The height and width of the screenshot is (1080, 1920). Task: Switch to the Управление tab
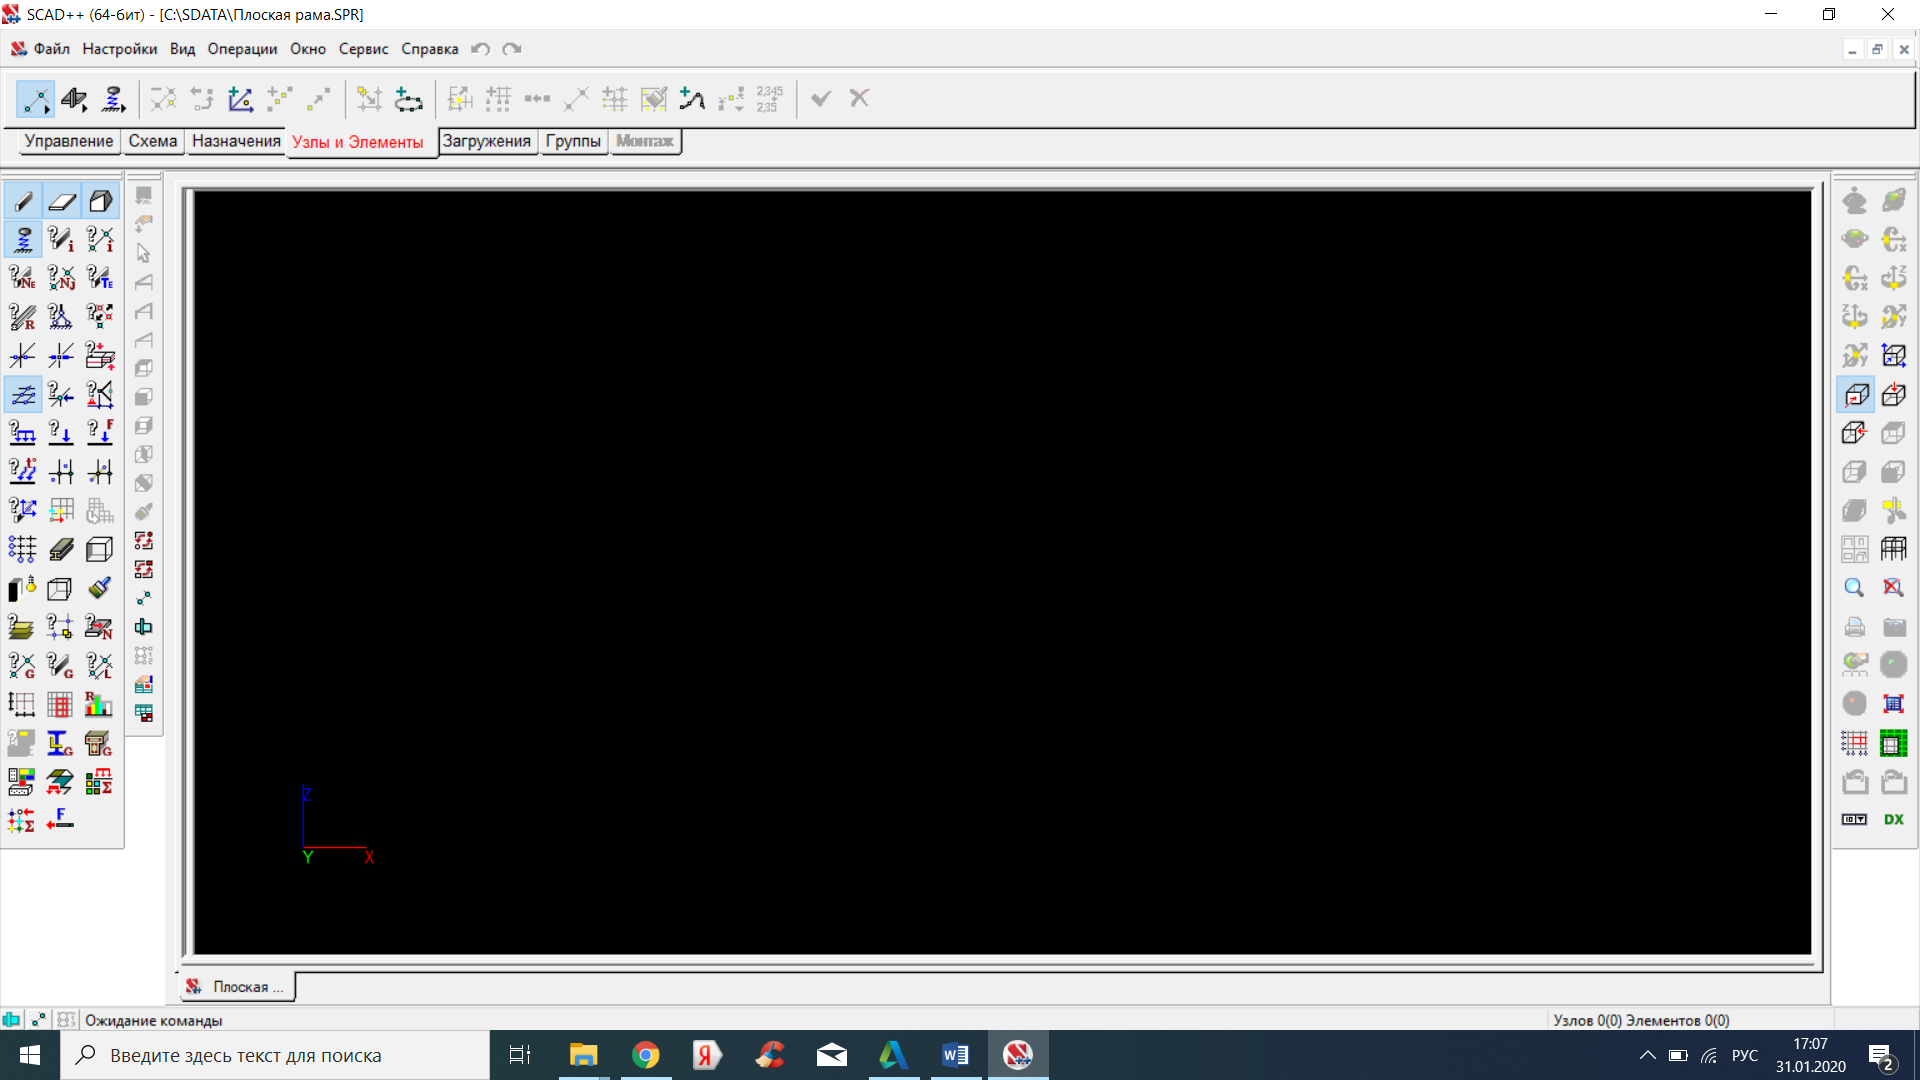coord(69,141)
